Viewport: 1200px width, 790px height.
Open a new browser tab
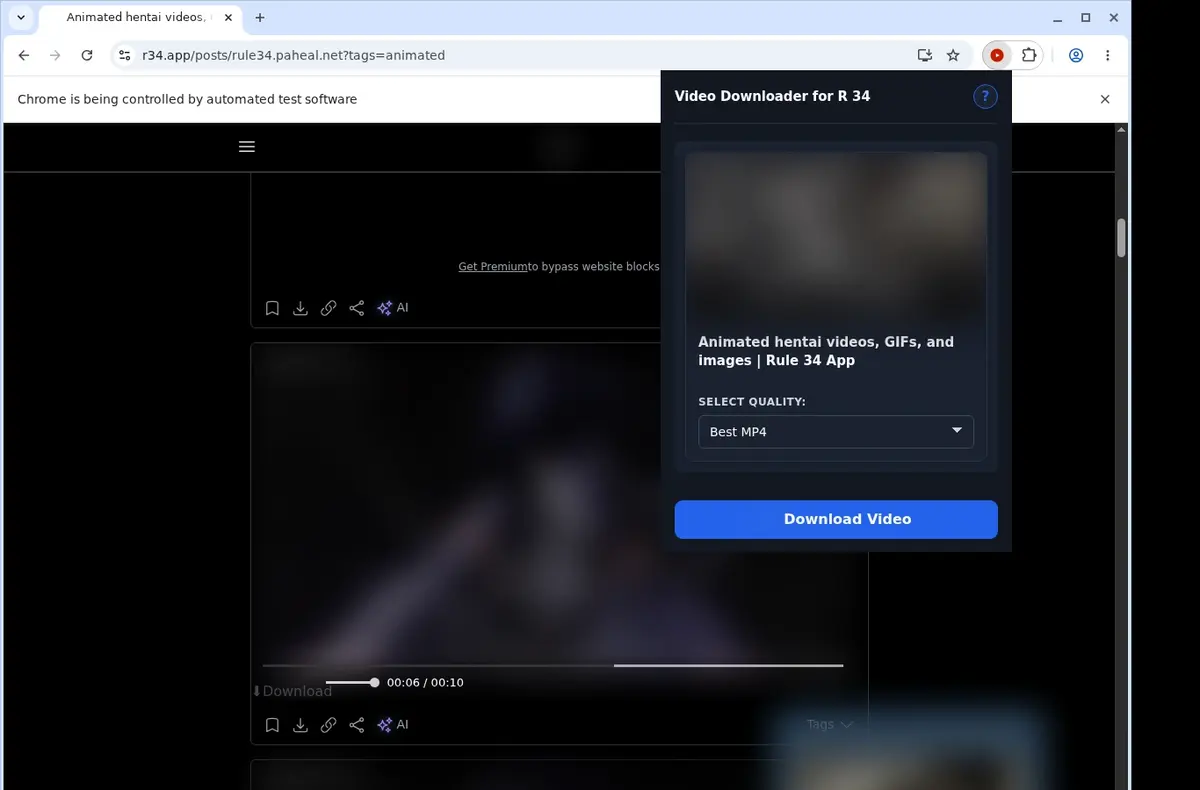click(x=260, y=17)
